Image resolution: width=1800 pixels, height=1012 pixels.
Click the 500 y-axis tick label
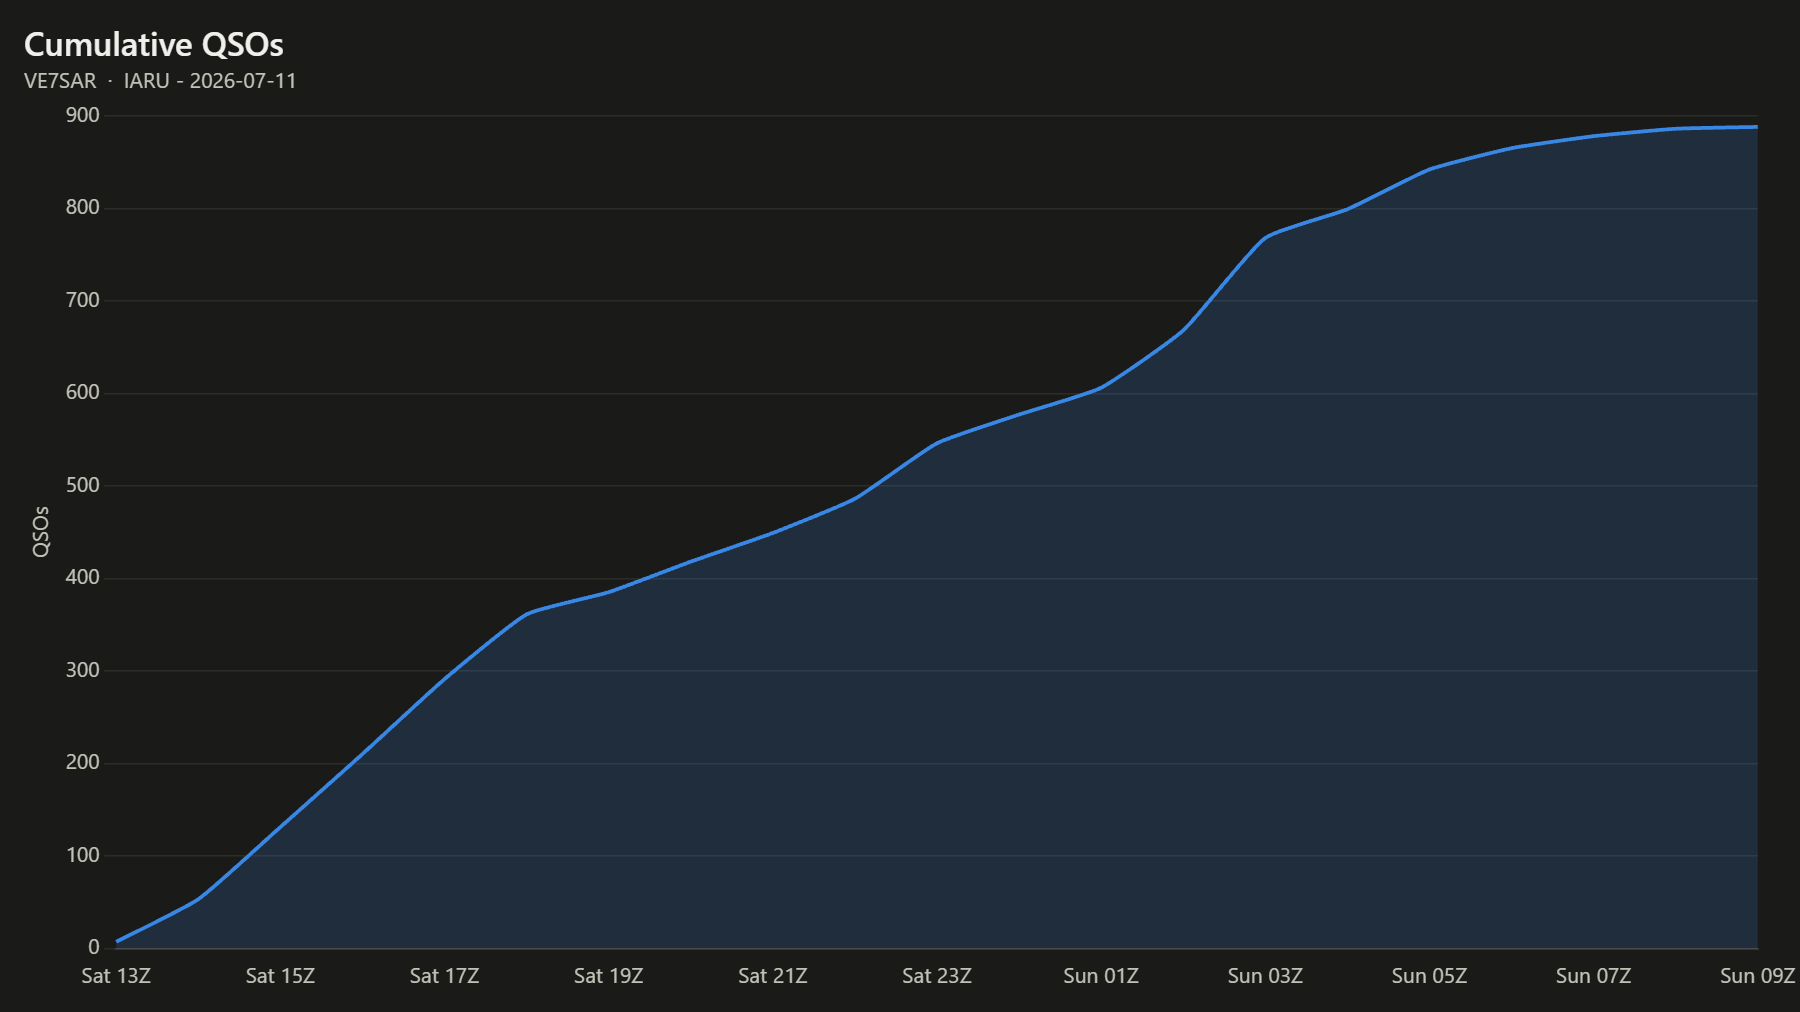tap(83, 485)
